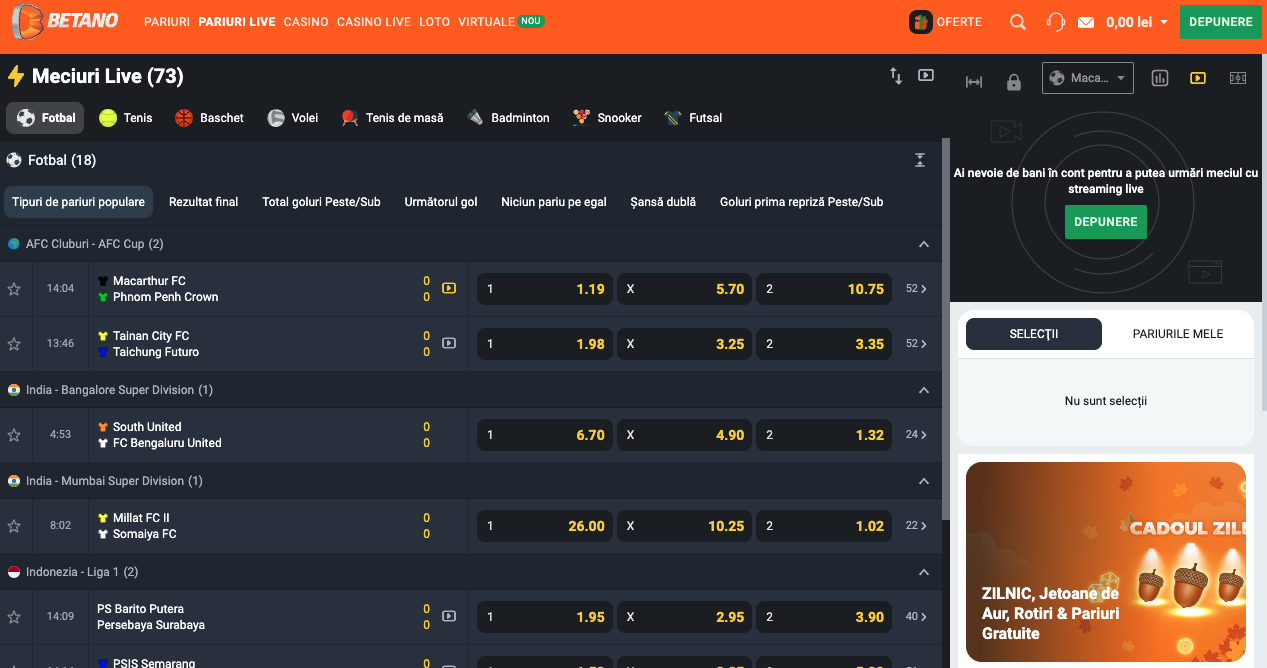Viewport: 1267px width, 668px height.
Task: Select the yellow live stream icon in right panel
Action: point(1198,78)
